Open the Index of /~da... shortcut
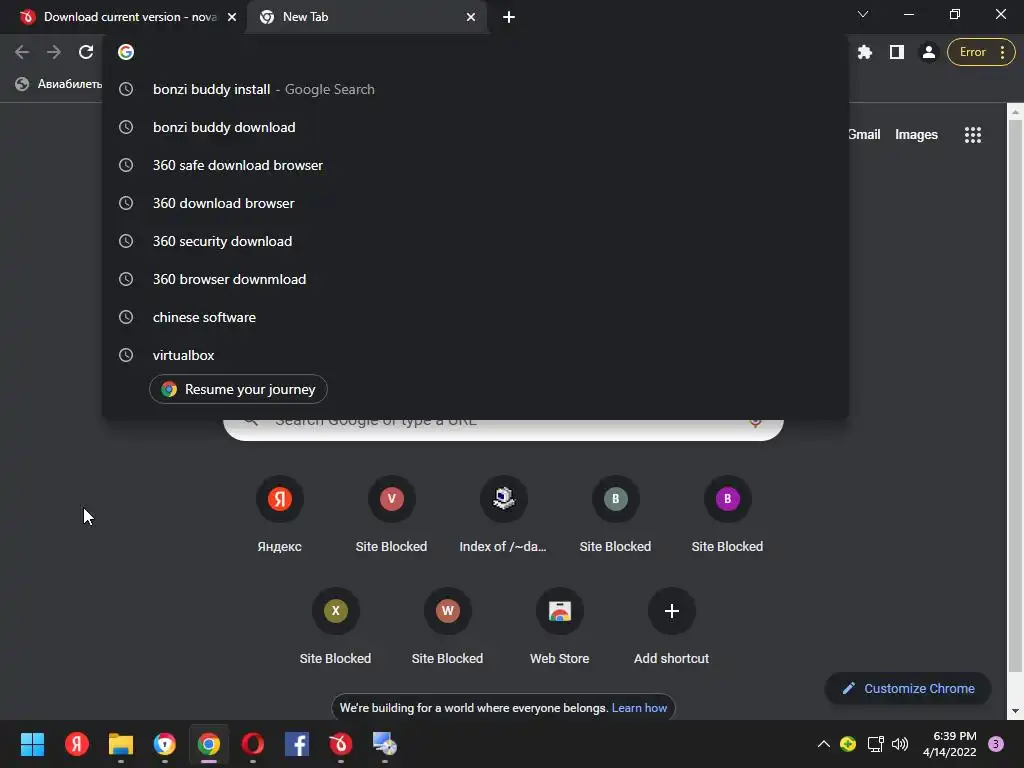Screen dimensions: 1024x768 click(503, 515)
